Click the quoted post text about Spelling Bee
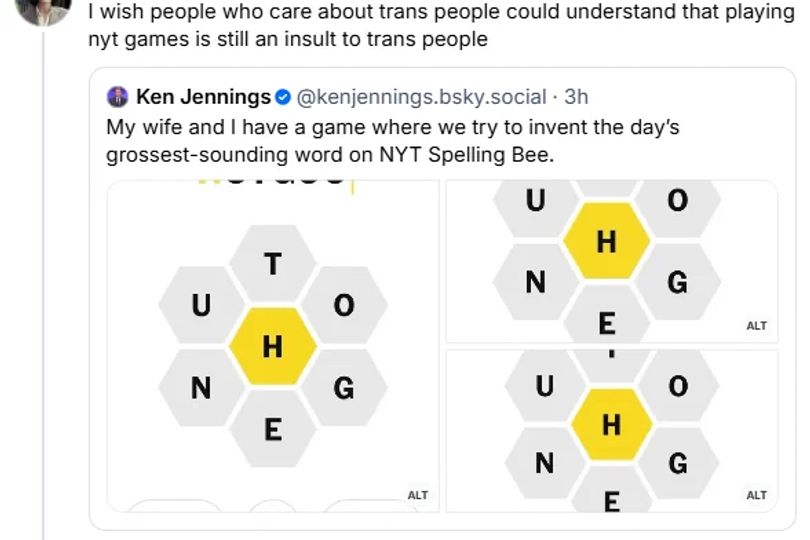 click(393, 141)
